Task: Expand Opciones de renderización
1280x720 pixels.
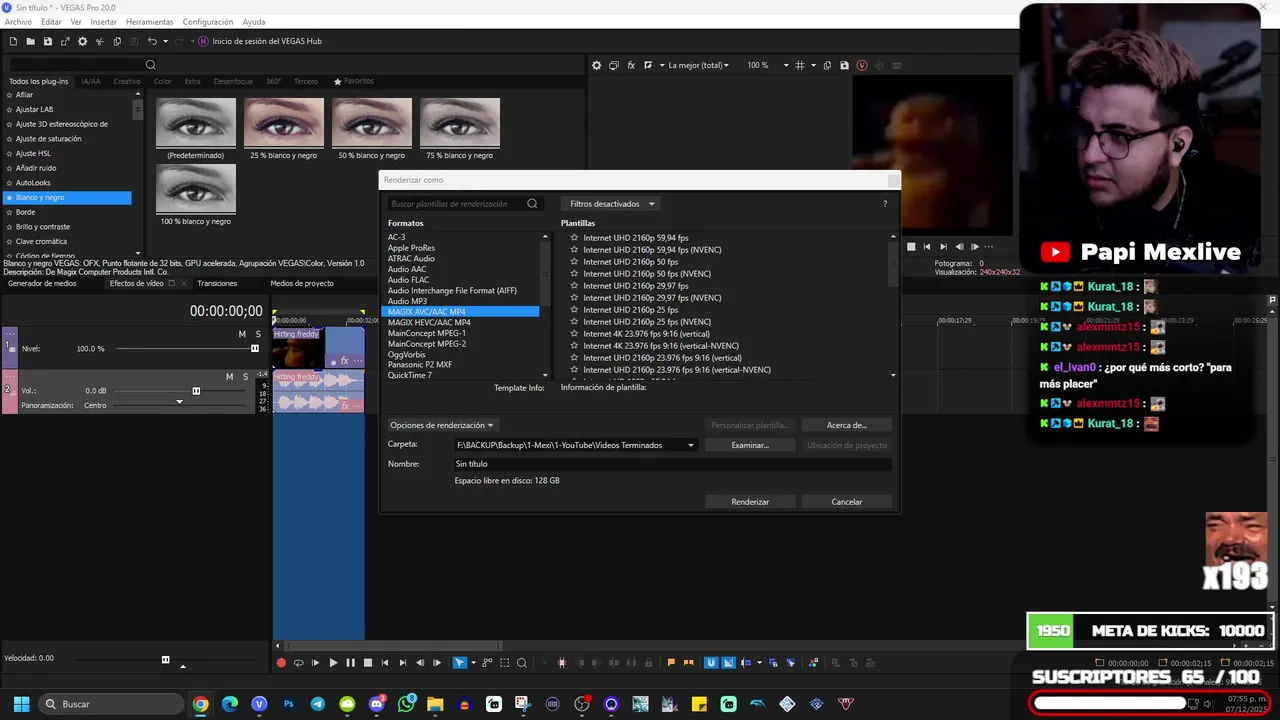Action: (x=441, y=425)
